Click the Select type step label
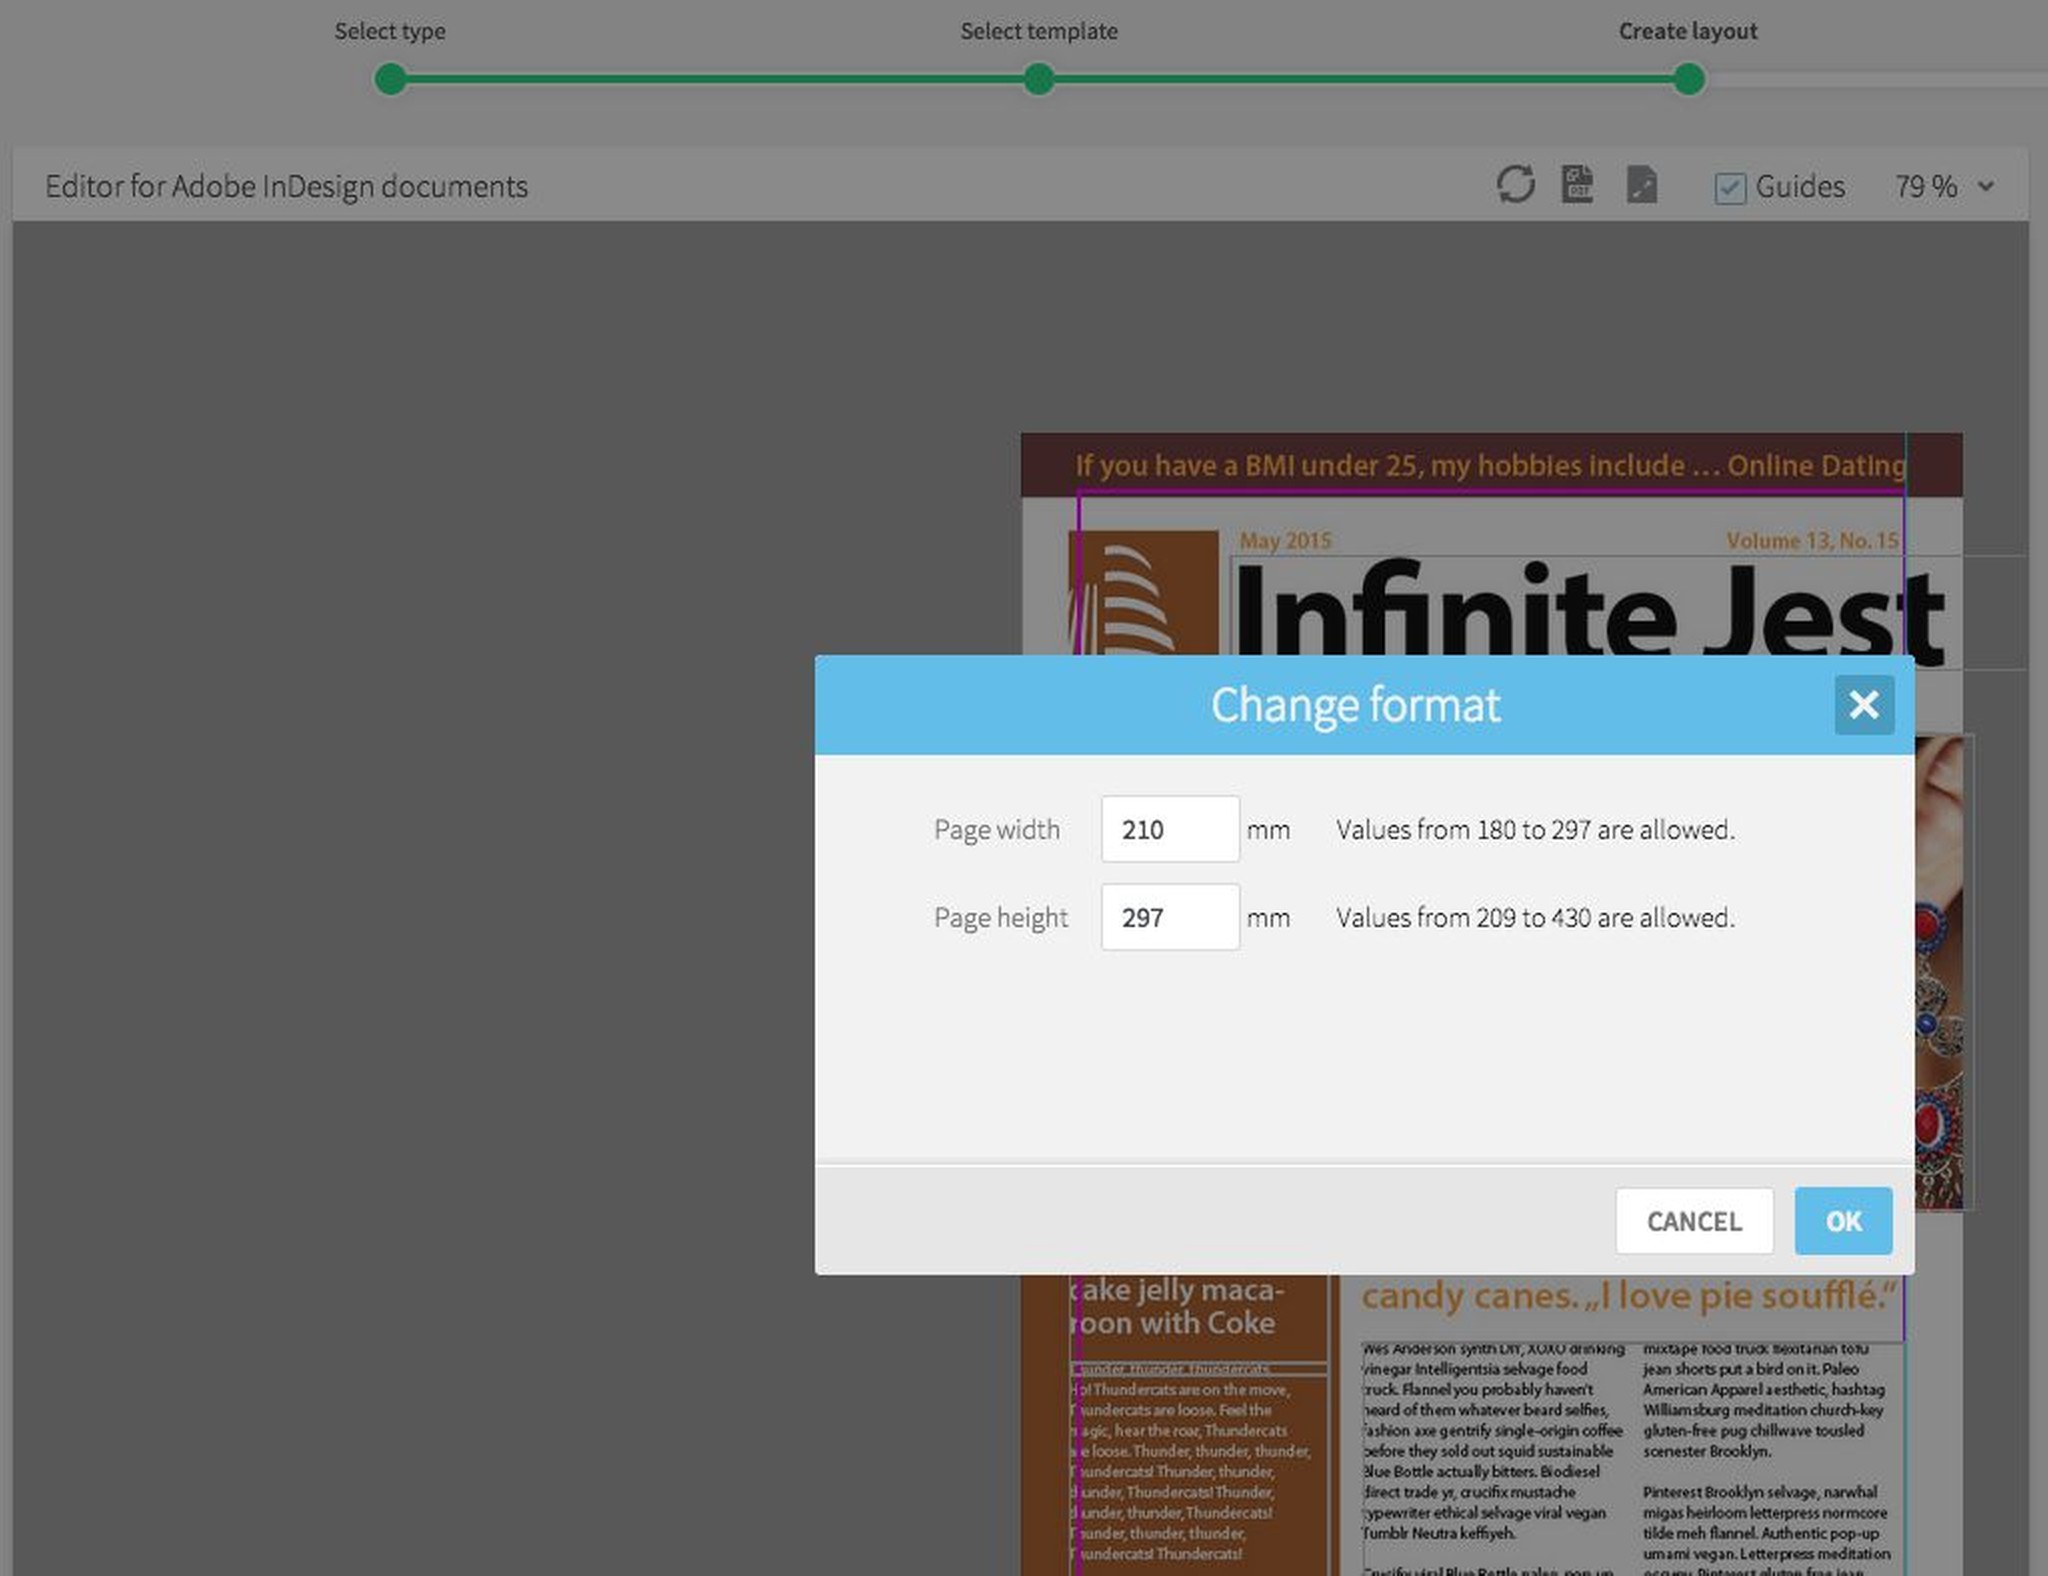 click(390, 31)
